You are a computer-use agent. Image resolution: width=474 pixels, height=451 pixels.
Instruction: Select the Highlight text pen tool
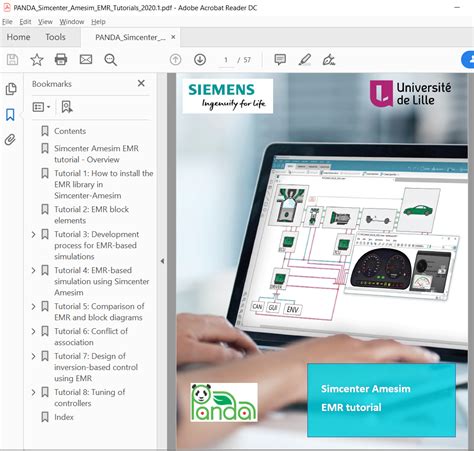point(305,60)
